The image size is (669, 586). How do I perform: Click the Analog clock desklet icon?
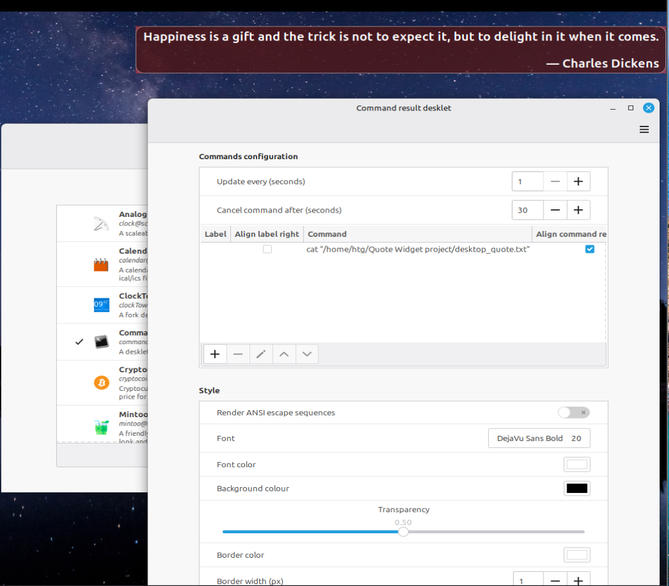[101, 224]
